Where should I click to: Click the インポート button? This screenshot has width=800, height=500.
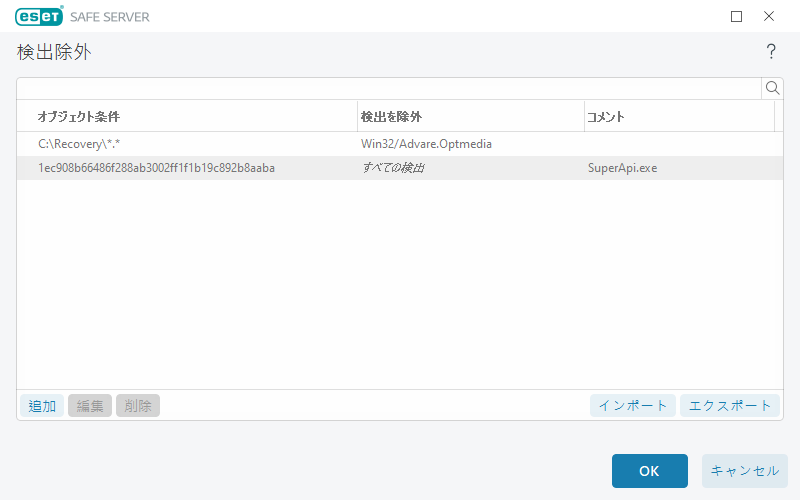pyautogui.click(x=633, y=405)
